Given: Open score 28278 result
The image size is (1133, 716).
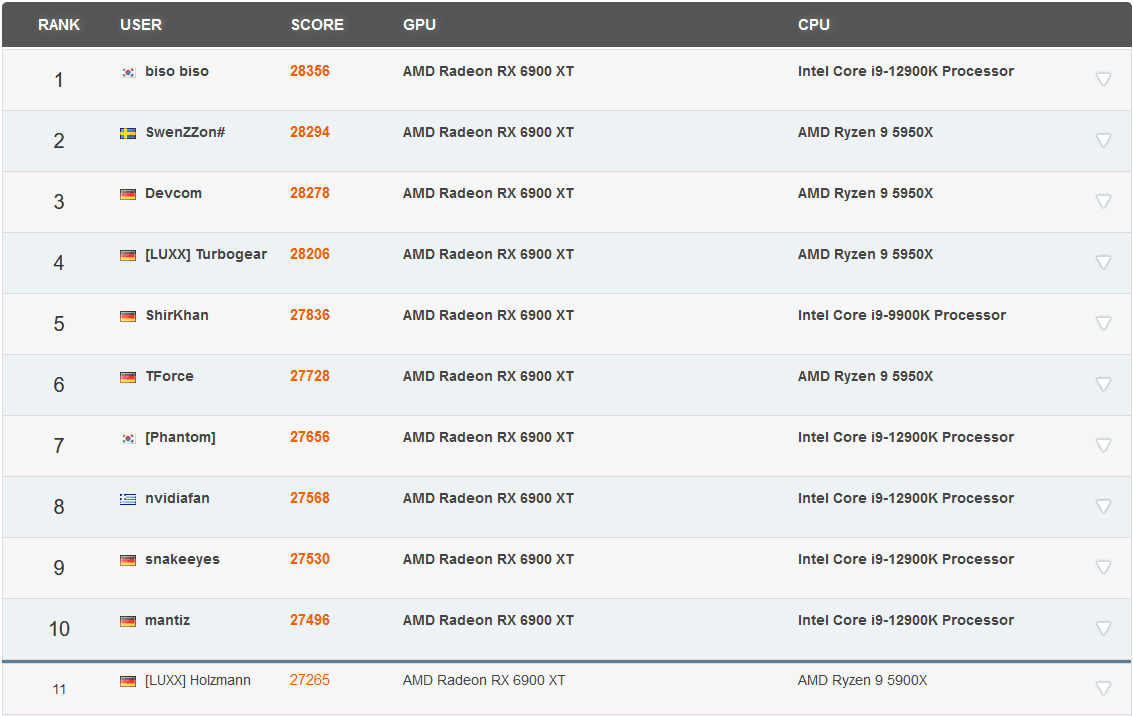Looking at the screenshot, I should [310, 193].
